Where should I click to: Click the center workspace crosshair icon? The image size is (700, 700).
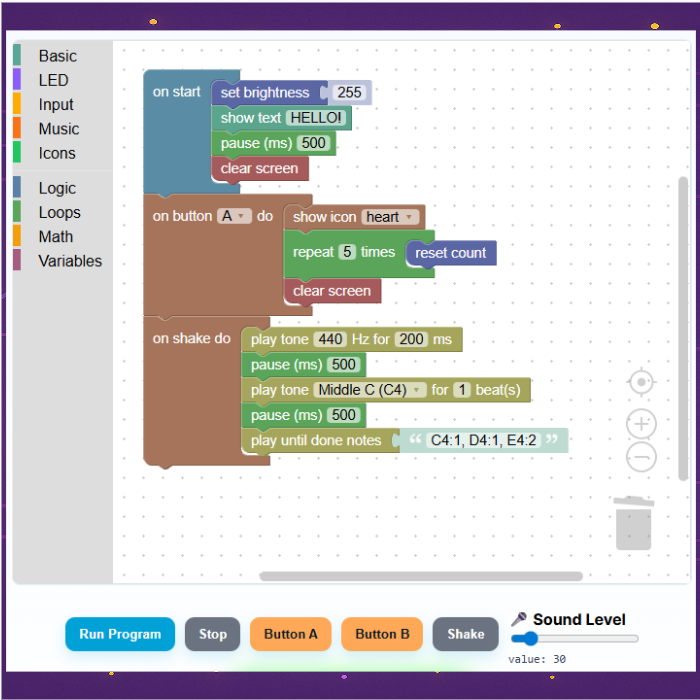pos(641,382)
